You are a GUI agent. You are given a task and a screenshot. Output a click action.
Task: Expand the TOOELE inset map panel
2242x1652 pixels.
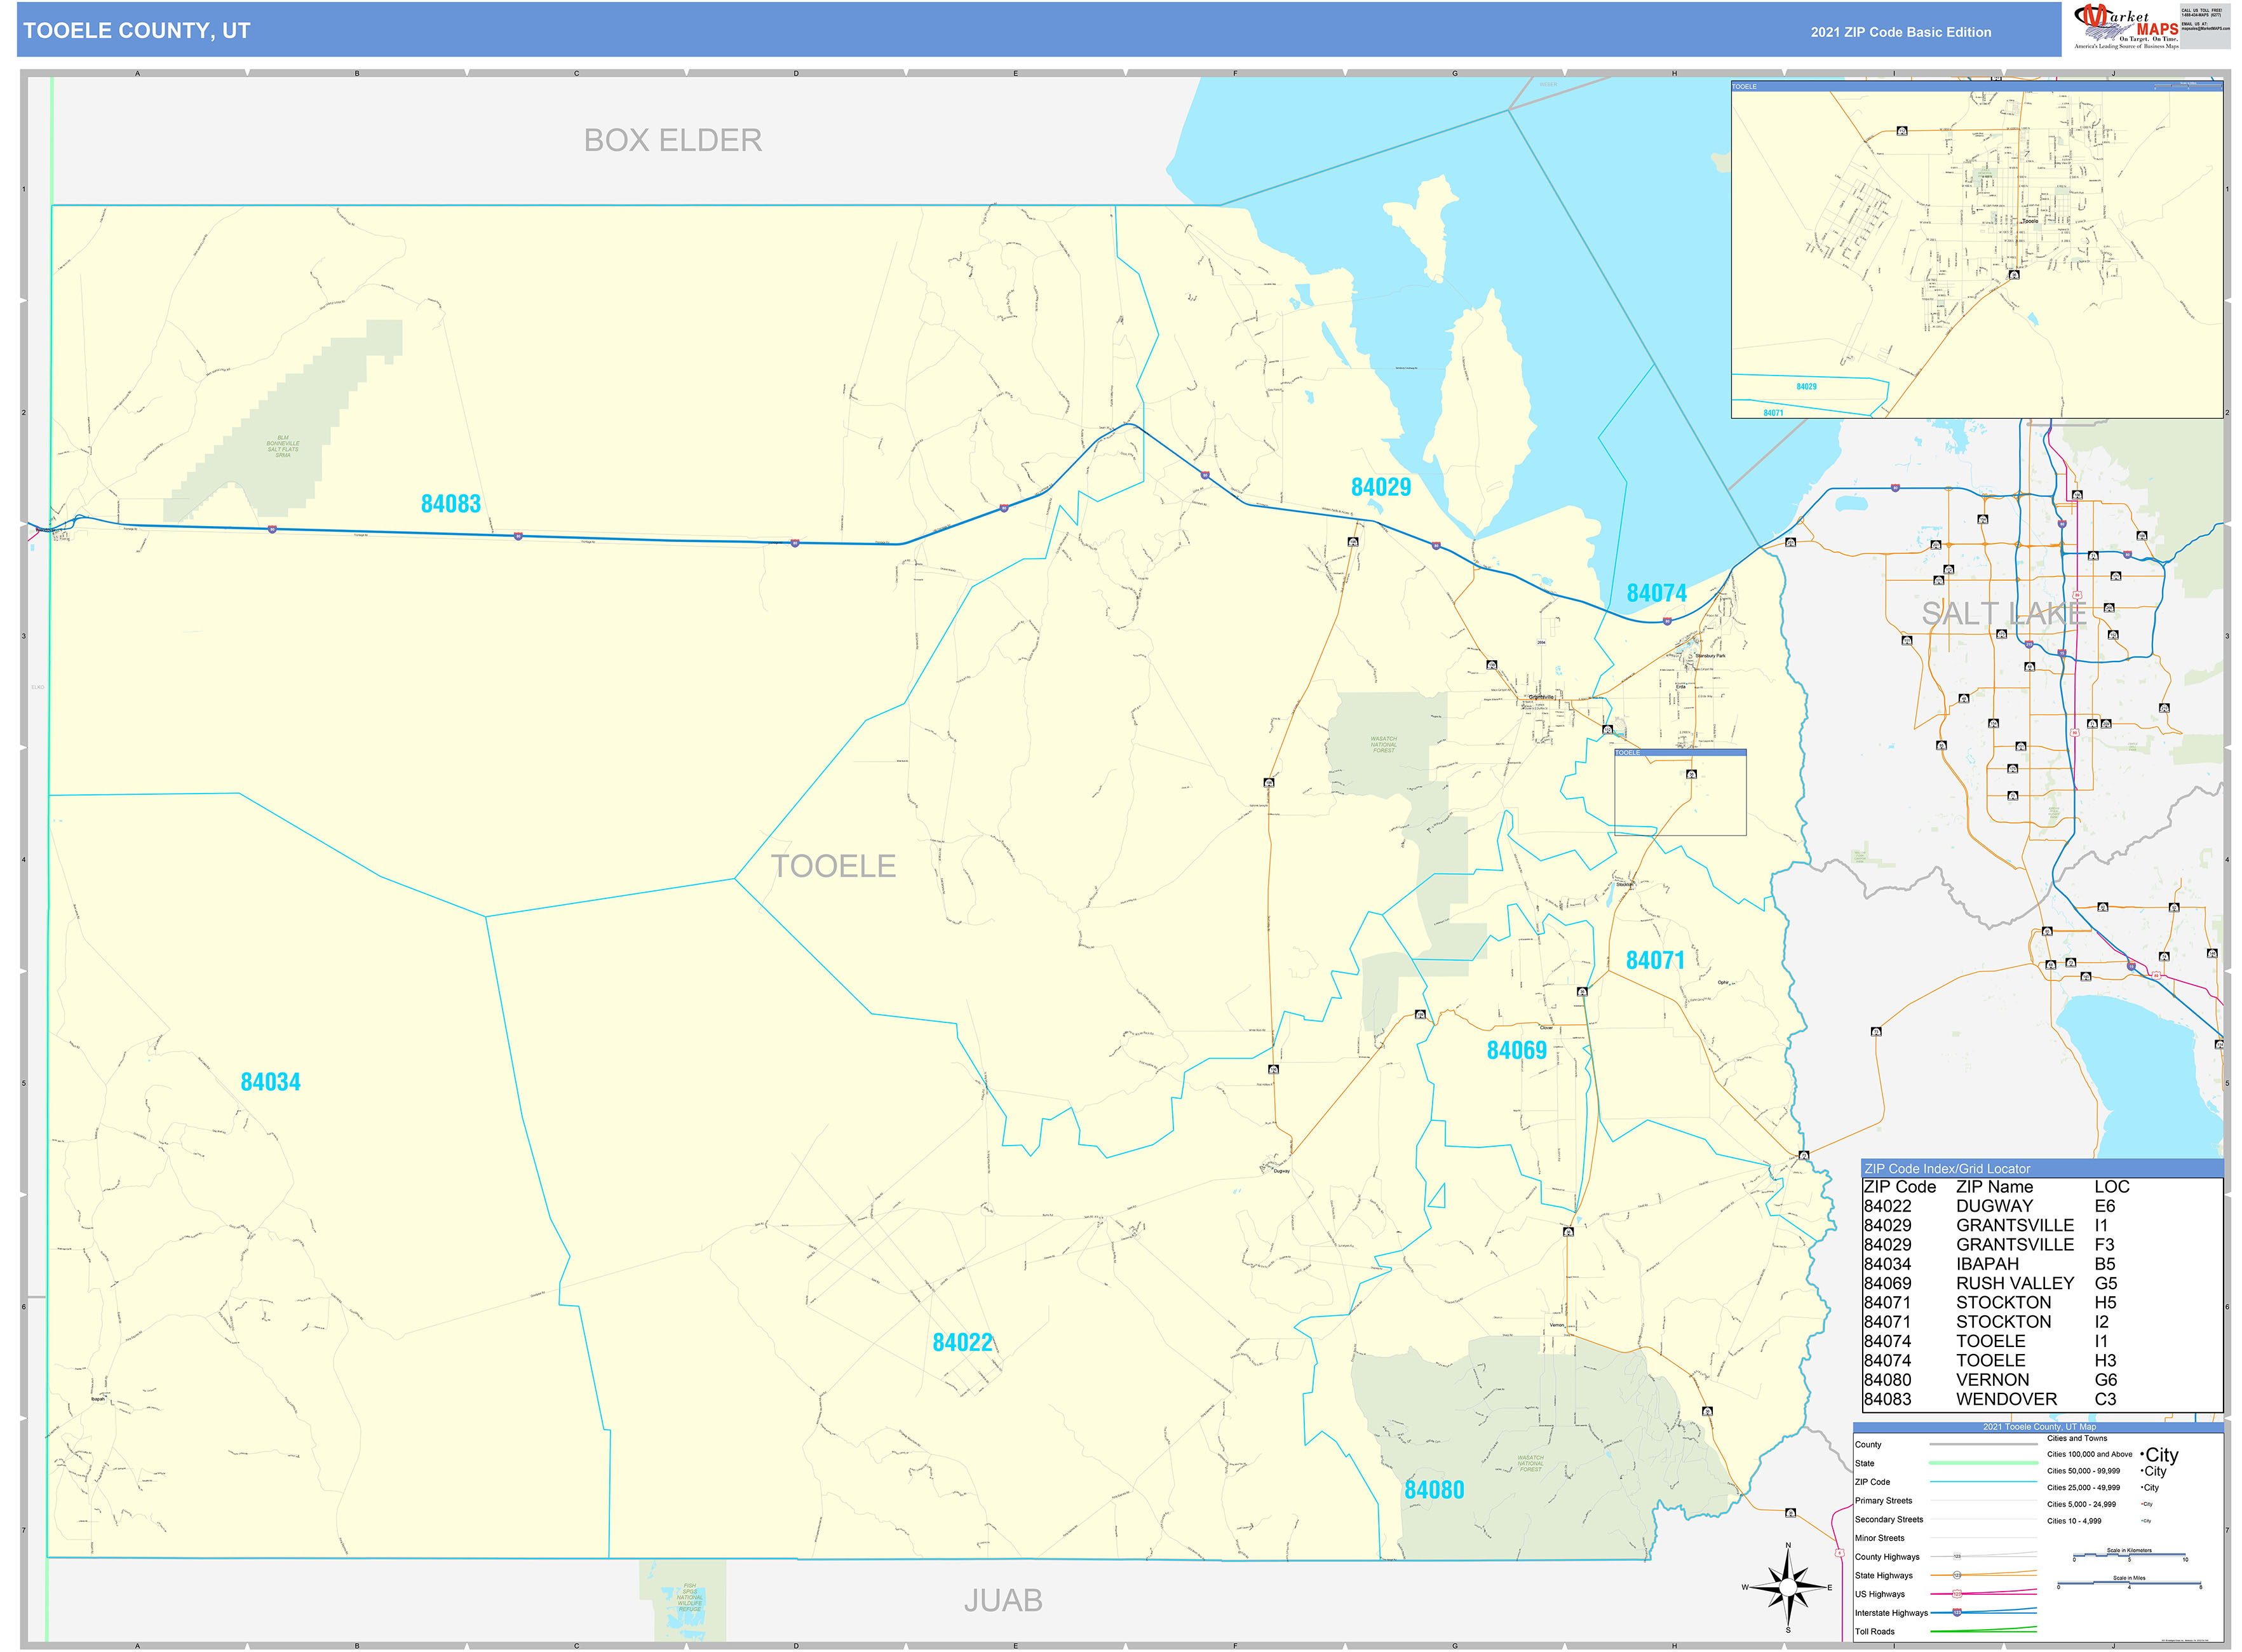[1745, 87]
